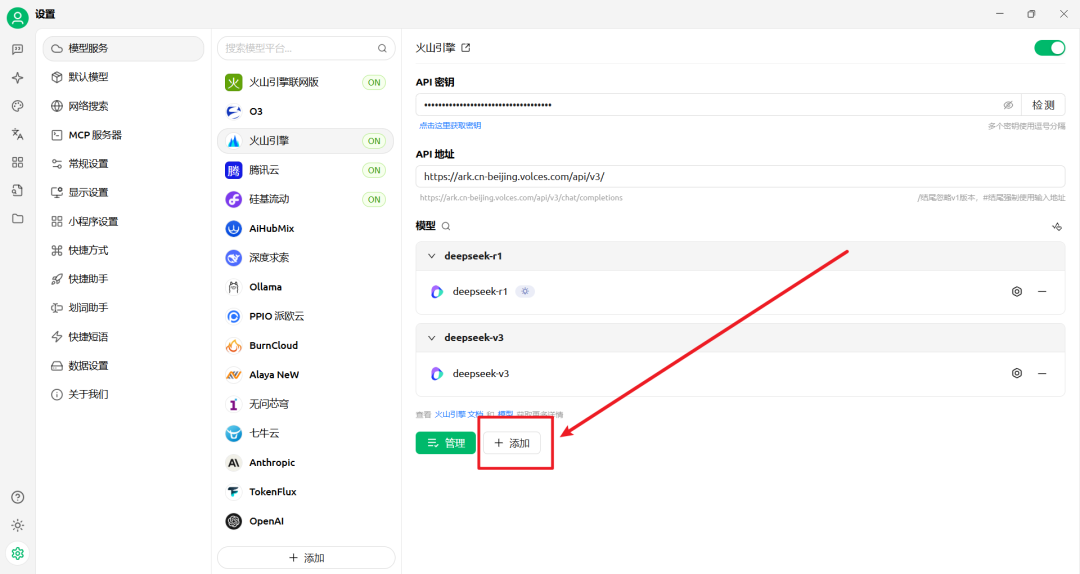1080x574 pixels.
Task: Open 显示设置 settings section
Action: click(x=123, y=192)
